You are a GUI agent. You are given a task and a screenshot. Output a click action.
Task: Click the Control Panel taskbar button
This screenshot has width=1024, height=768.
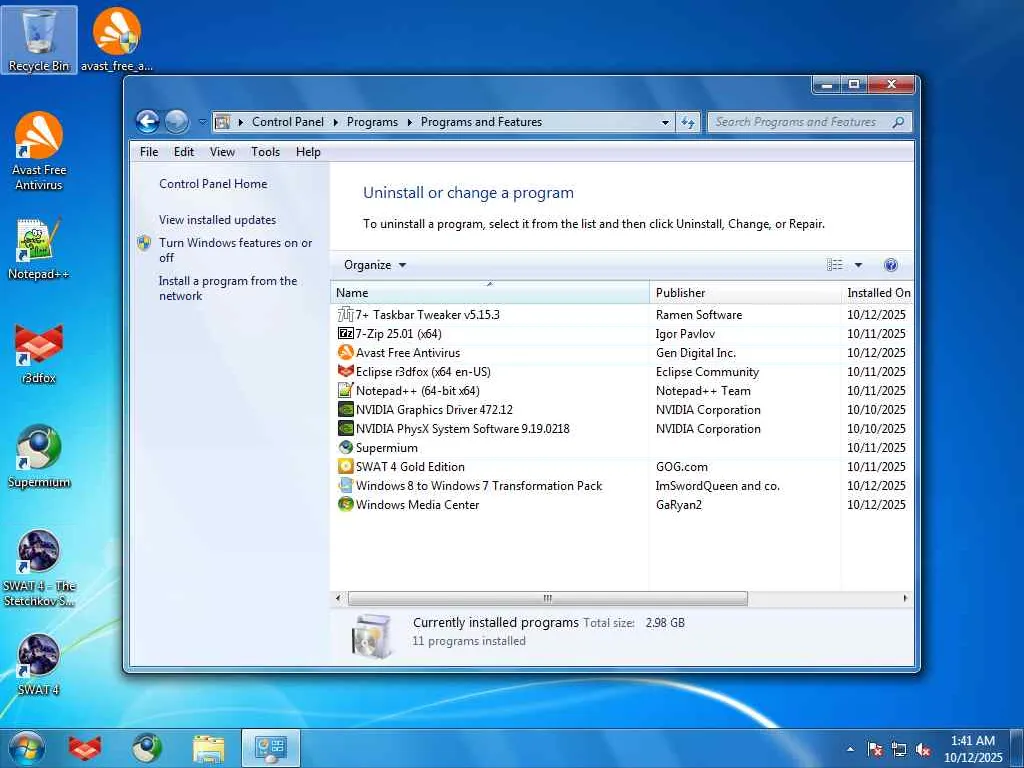coord(271,748)
